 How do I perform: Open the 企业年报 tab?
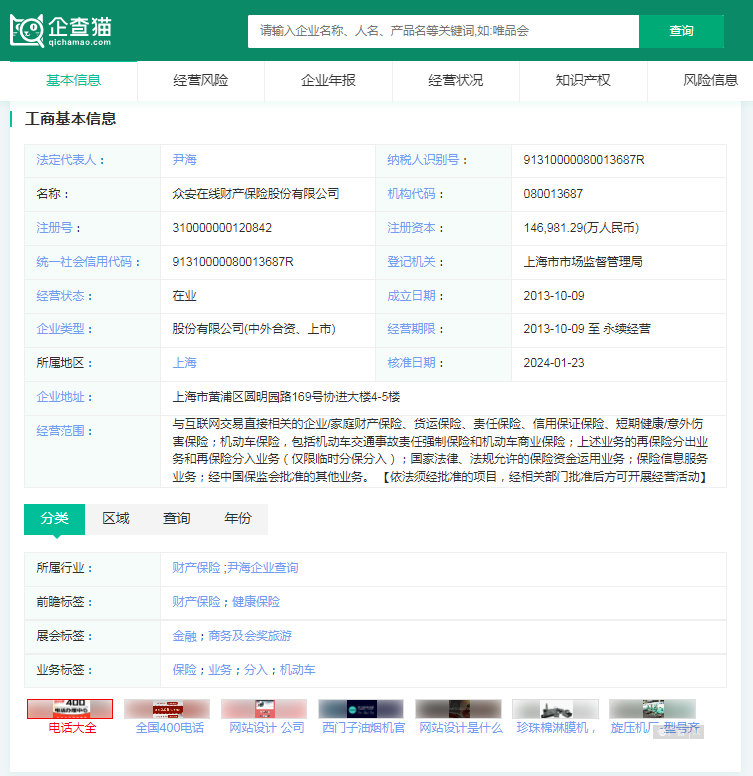329,81
